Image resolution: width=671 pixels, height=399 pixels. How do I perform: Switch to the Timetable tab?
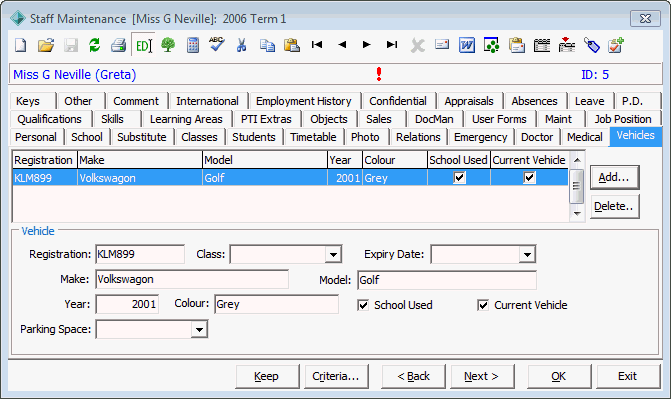313,137
